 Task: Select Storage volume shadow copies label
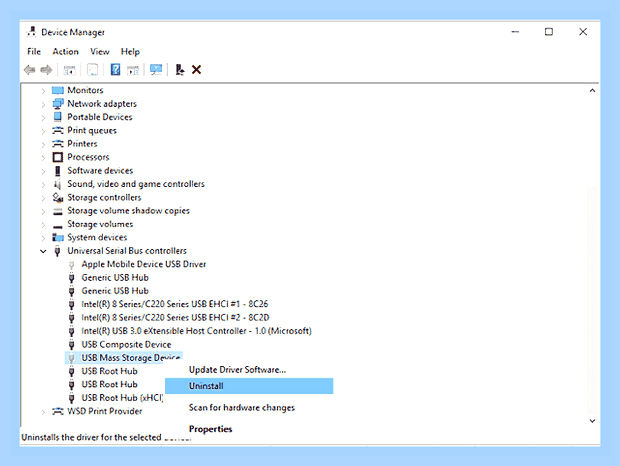pyautogui.click(x=128, y=211)
